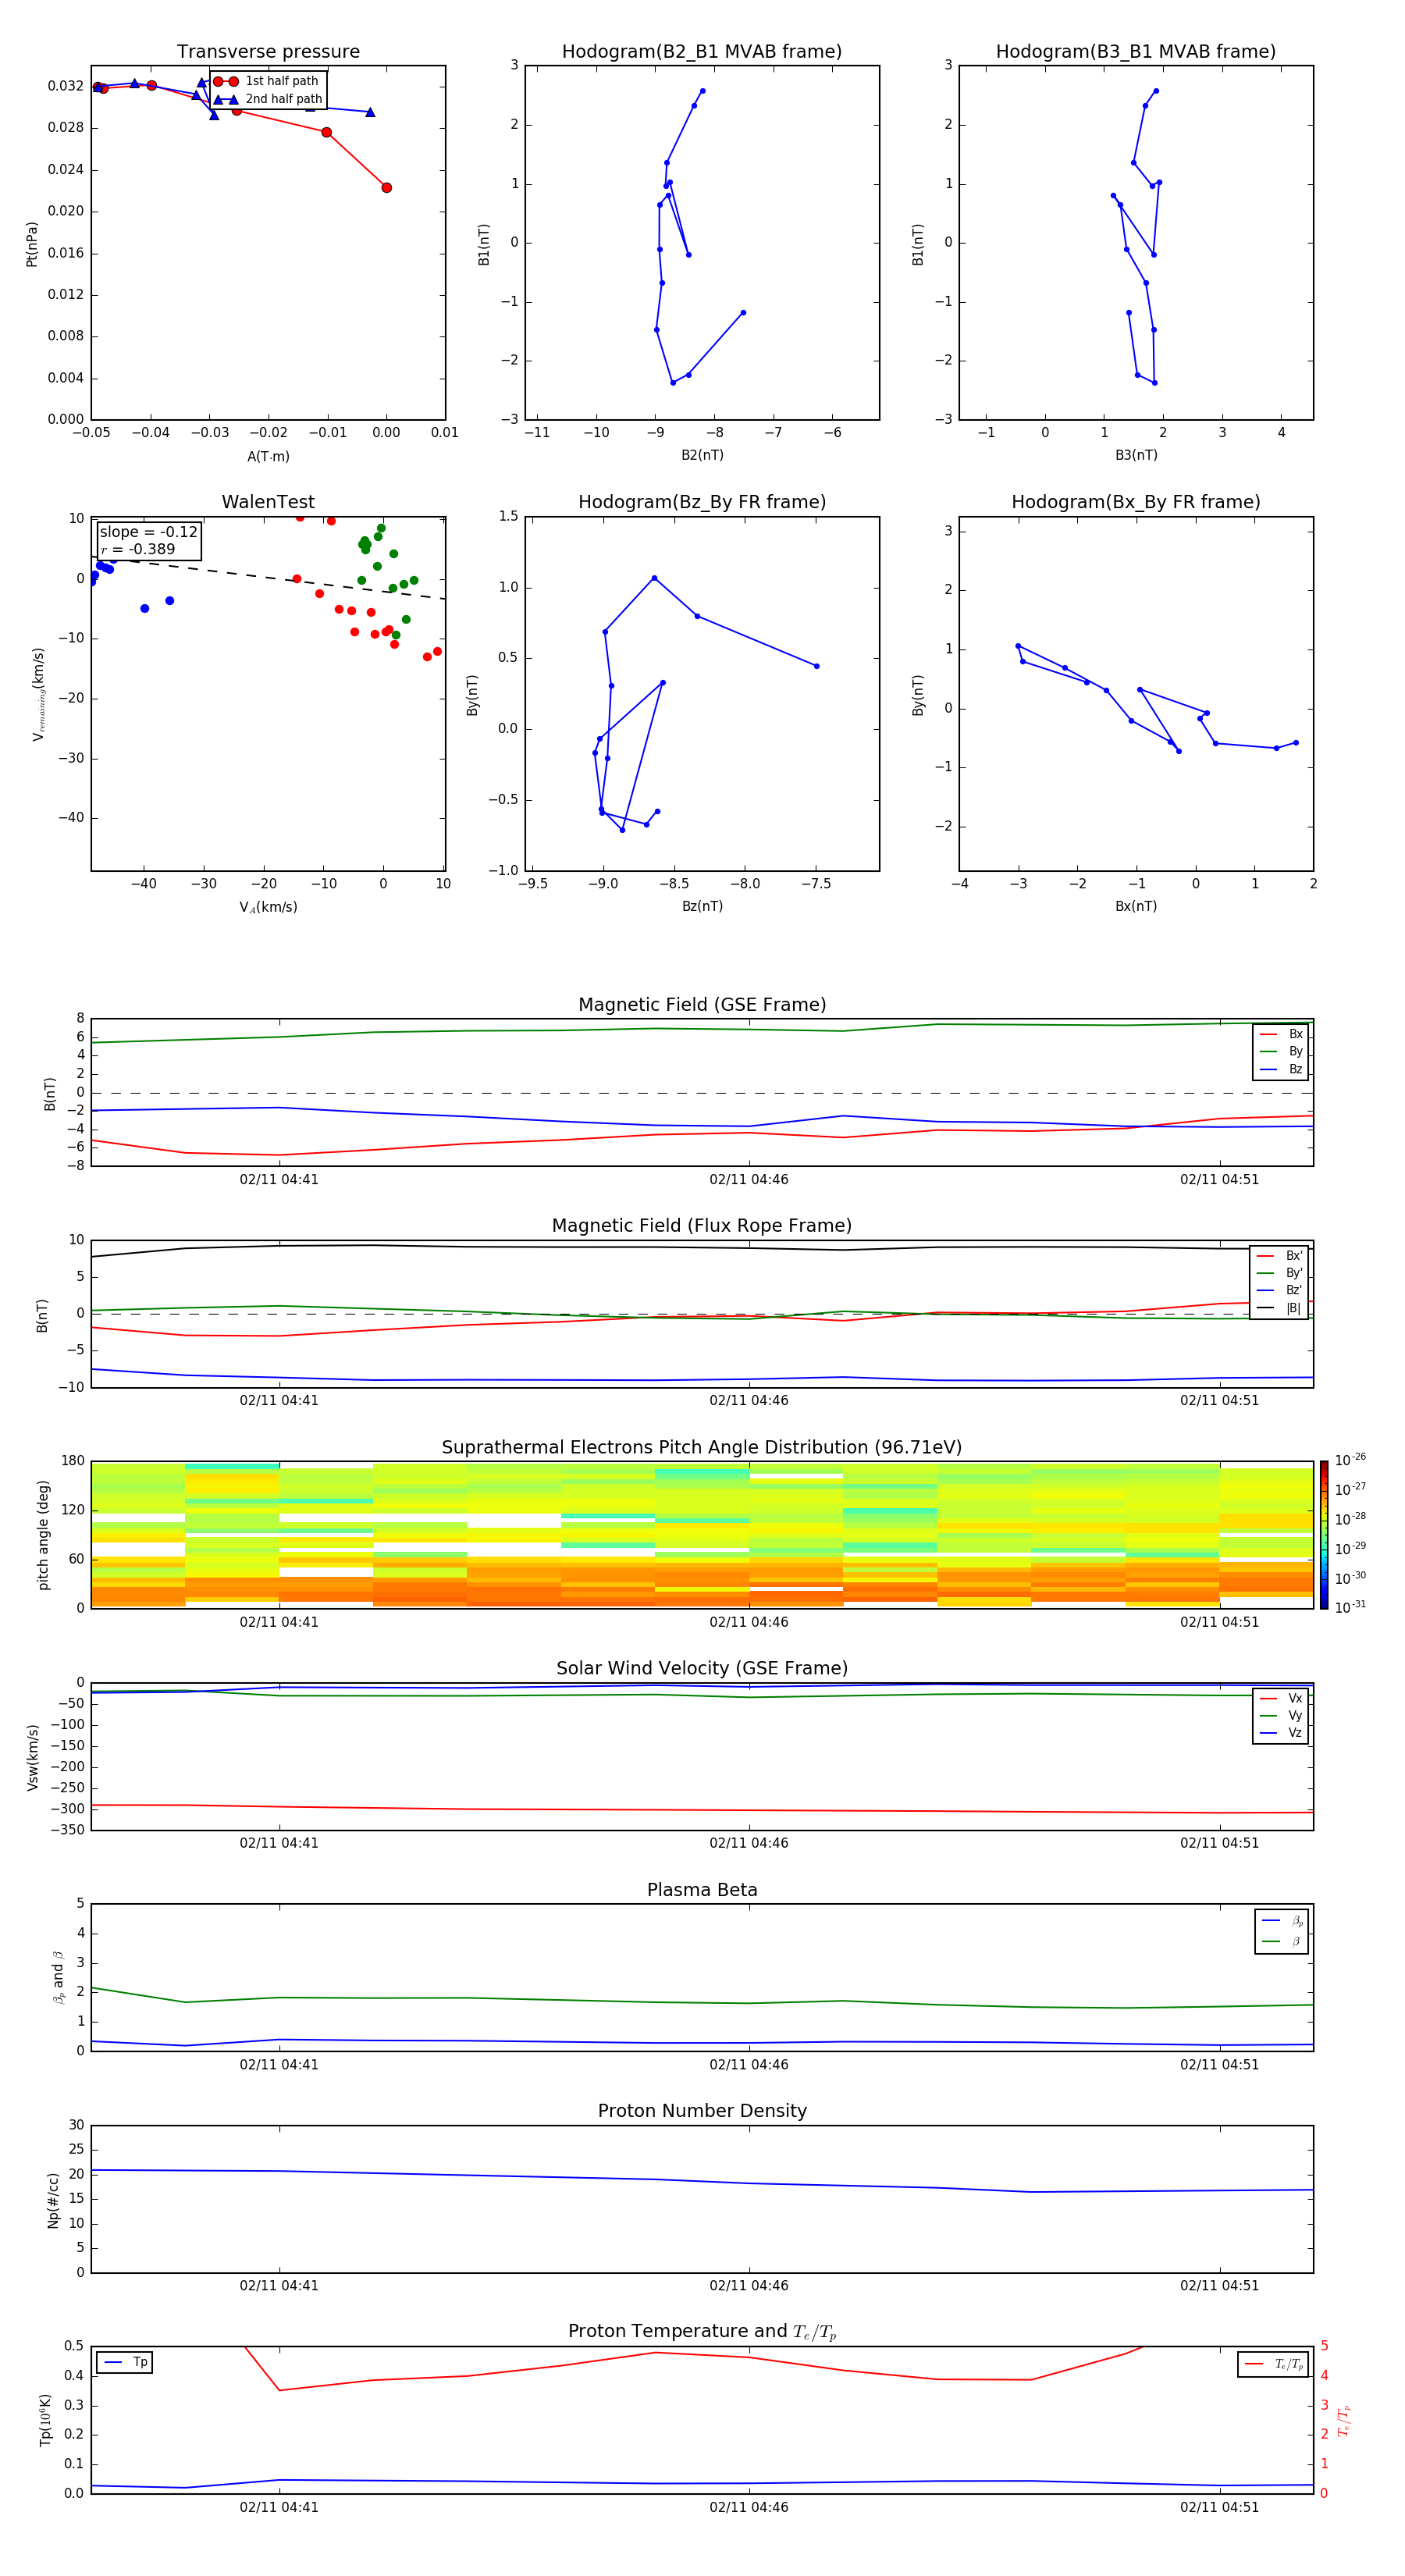
Task: Click the |B| legend entry in Flux Rope plot
Action: click(1280, 1308)
